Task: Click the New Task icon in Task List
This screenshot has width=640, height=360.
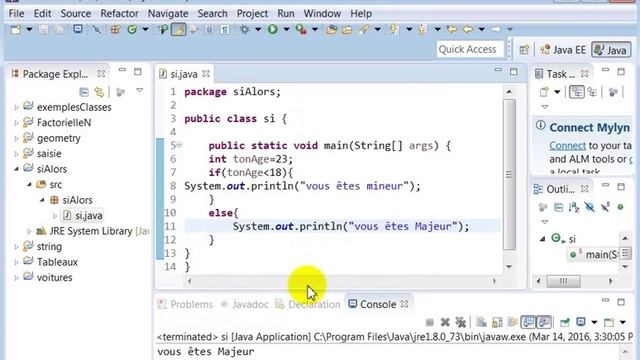Action: (x=544, y=92)
